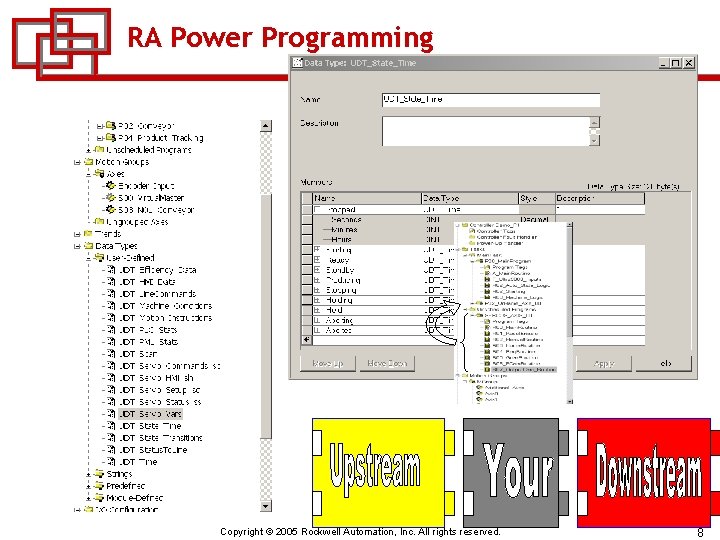This screenshot has width=720, height=540.
Task: Select UDT State Time in tree
Action: coord(150,426)
